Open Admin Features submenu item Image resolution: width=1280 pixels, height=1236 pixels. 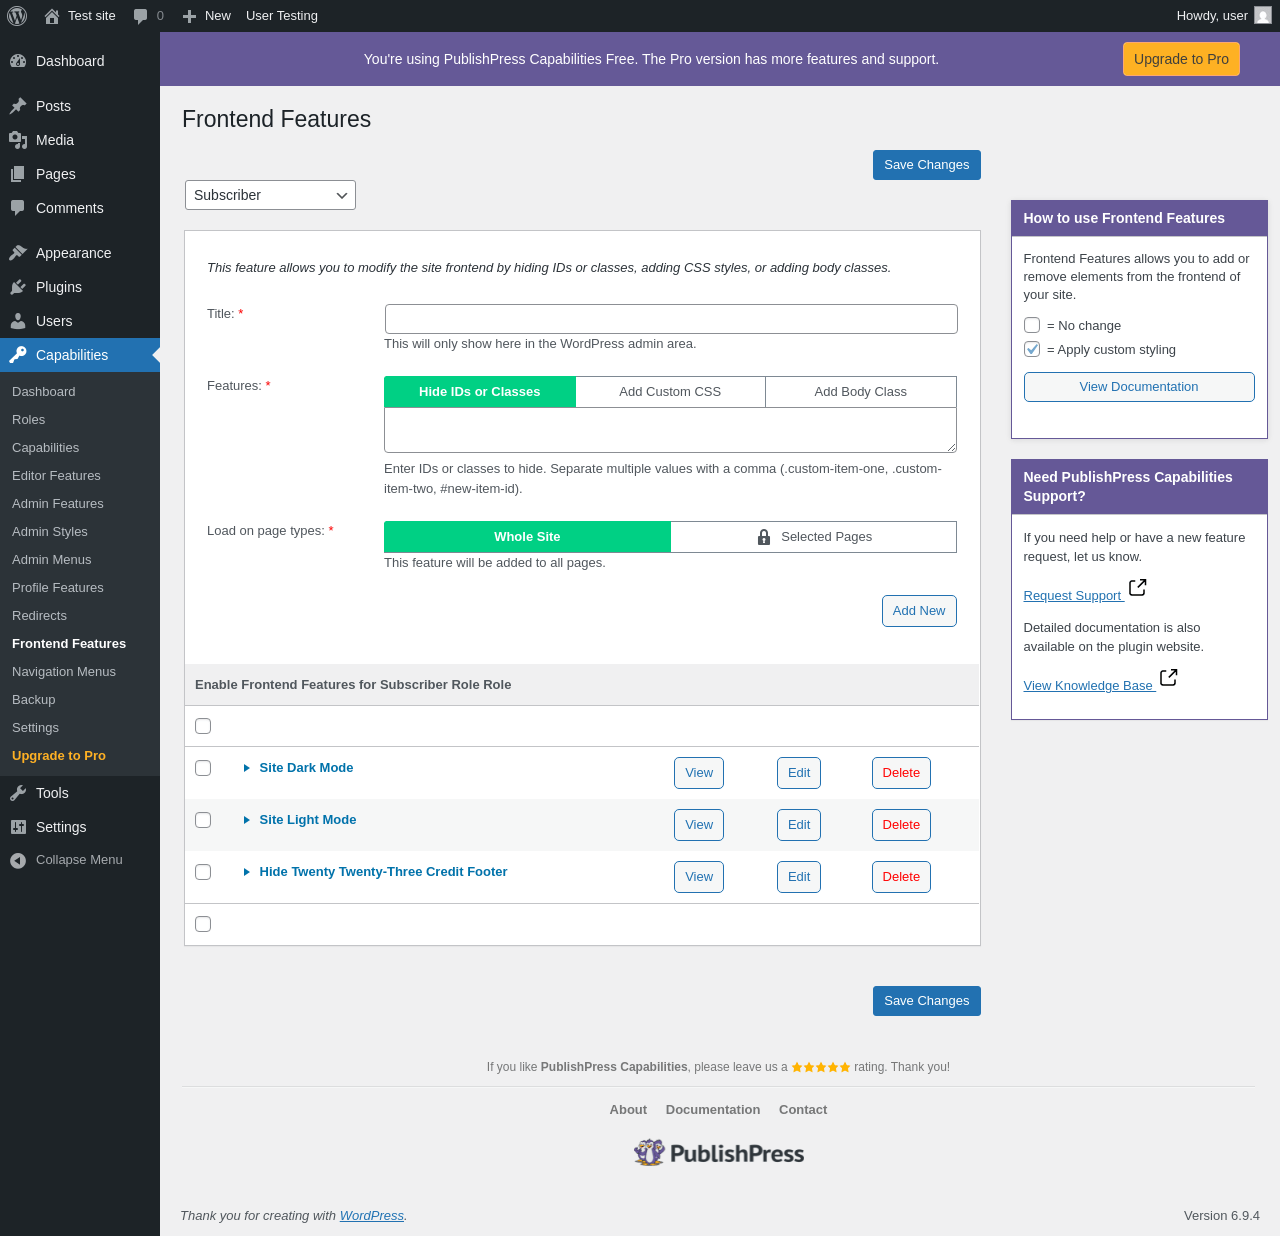(x=58, y=504)
